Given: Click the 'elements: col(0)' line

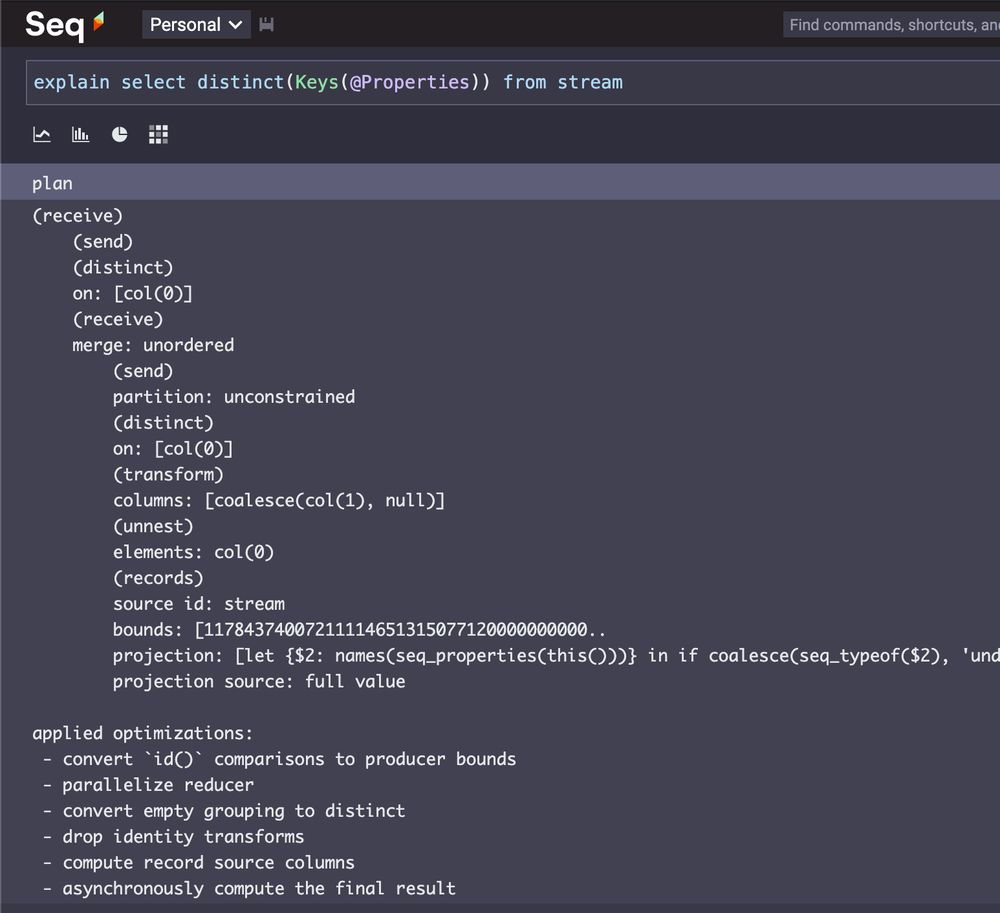Looking at the screenshot, I should [x=193, y=552].
